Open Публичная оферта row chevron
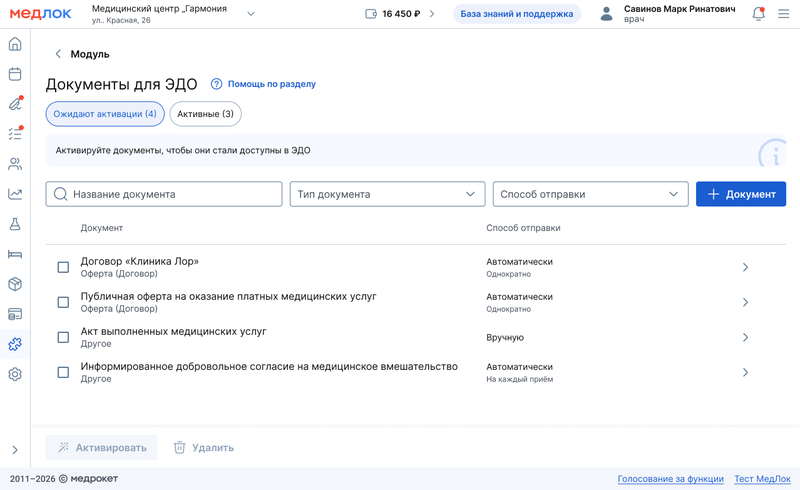 point(745,303)
